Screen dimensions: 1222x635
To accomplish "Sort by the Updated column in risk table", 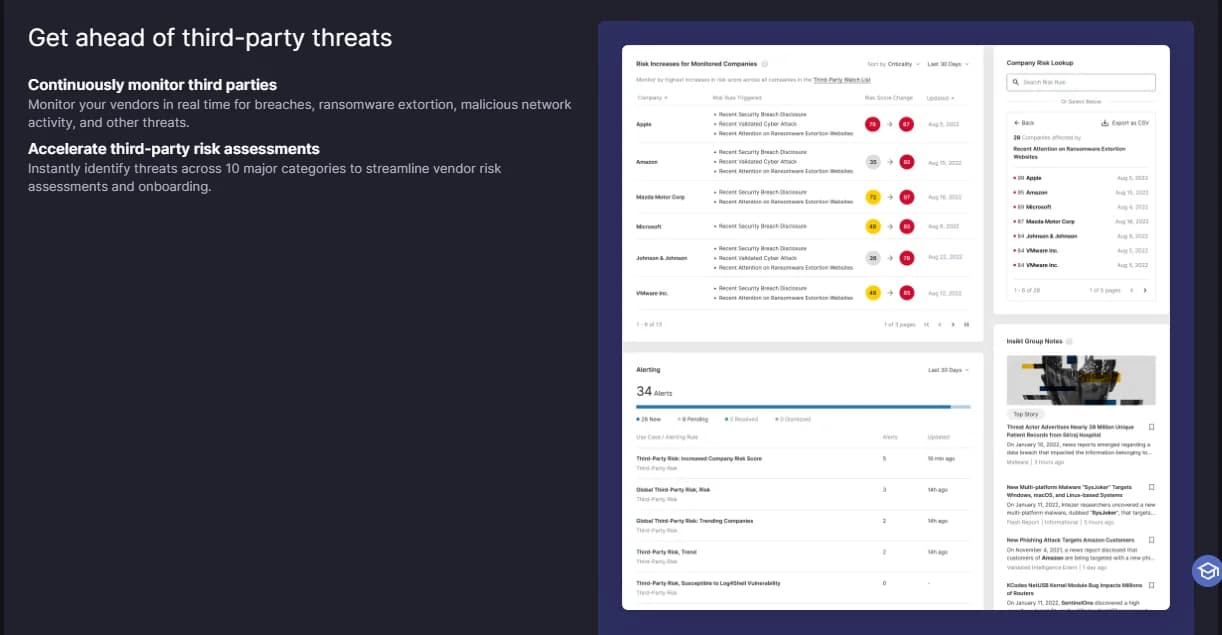I will (940, 98).
